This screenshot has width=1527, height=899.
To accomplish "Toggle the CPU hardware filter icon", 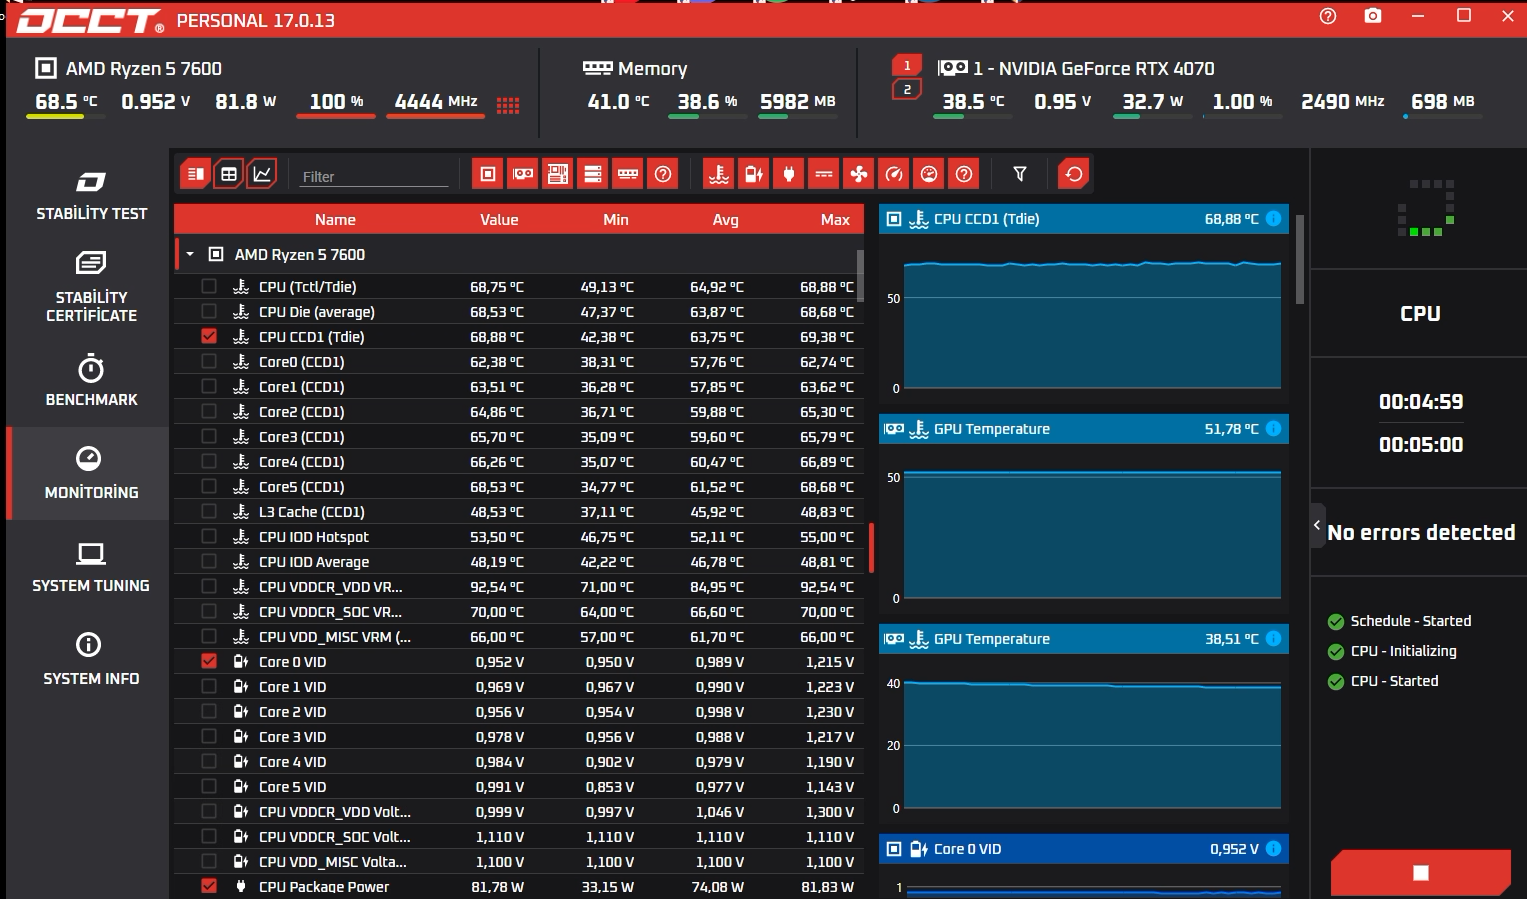I will 488,174.
